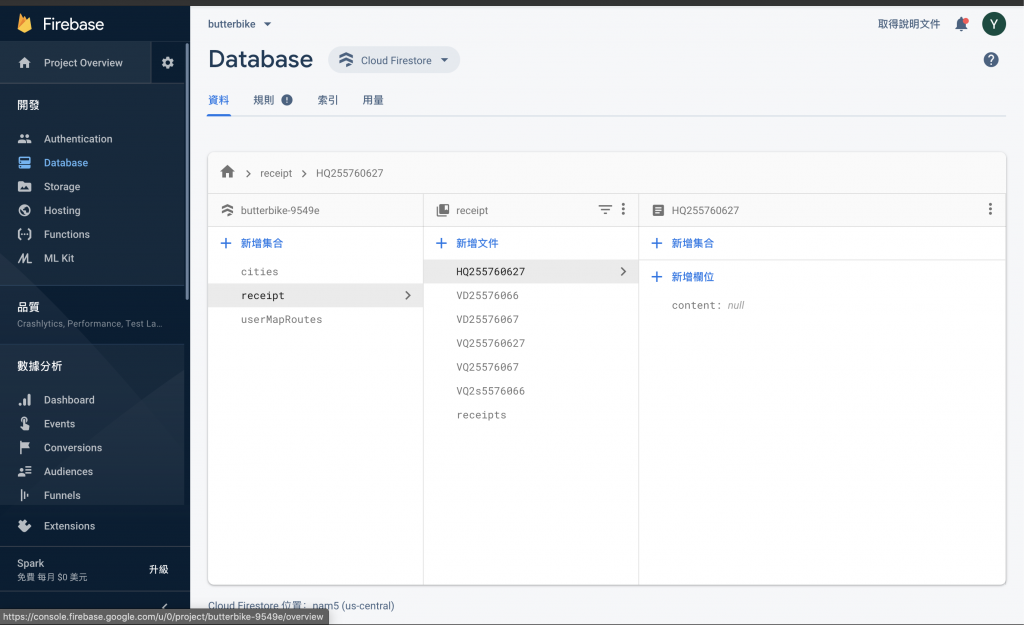This screenshot has height=625, width=1024.
Task: Click 取得說明文件 link
Action: (908, 24)
